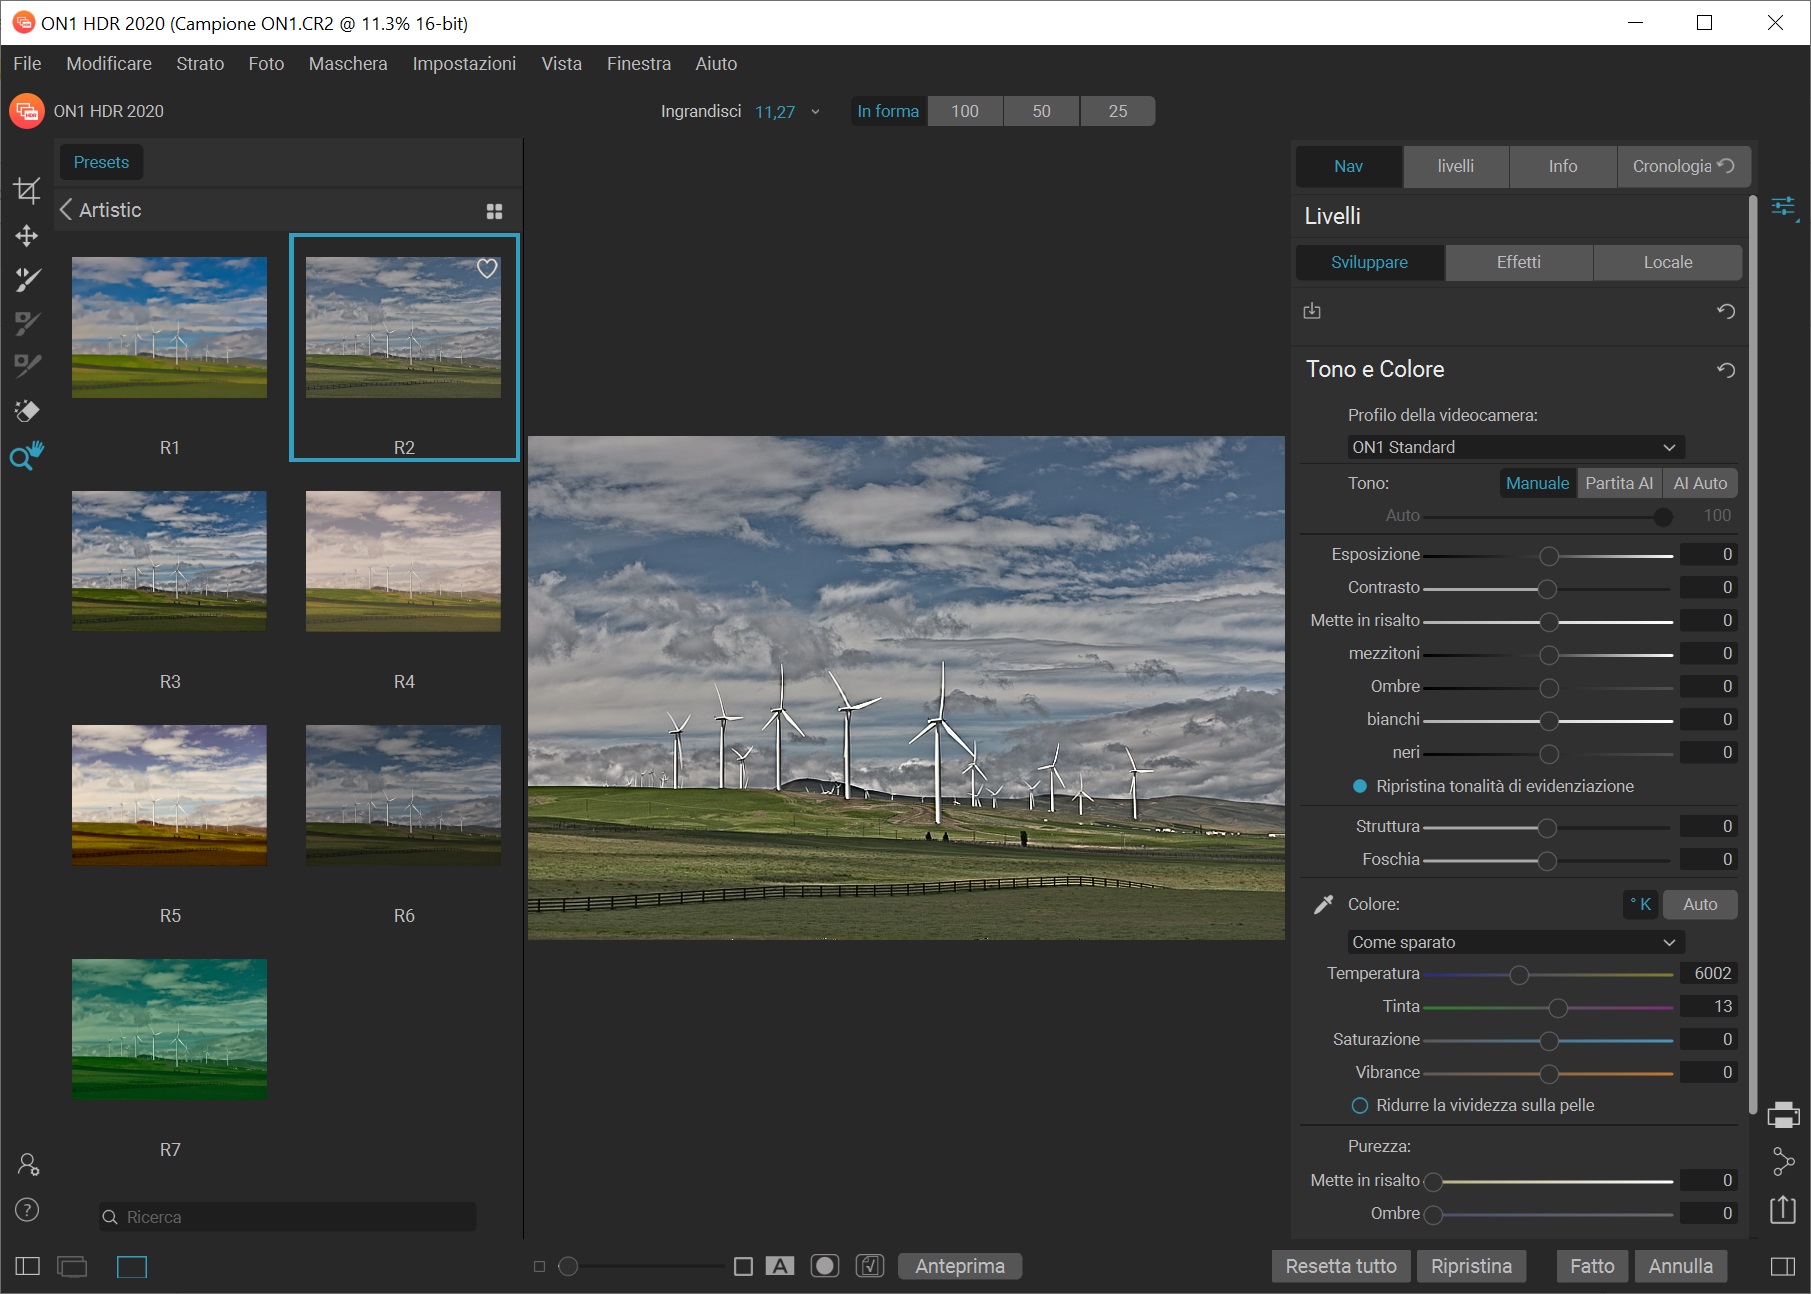Click the white balance eyedropper icon
This screenshot has height=1294, width=1811.
[1323, 905]
